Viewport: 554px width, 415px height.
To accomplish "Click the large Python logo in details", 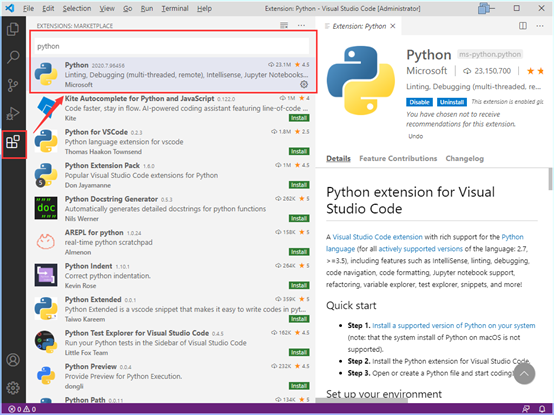I will (x=361, y=81).
